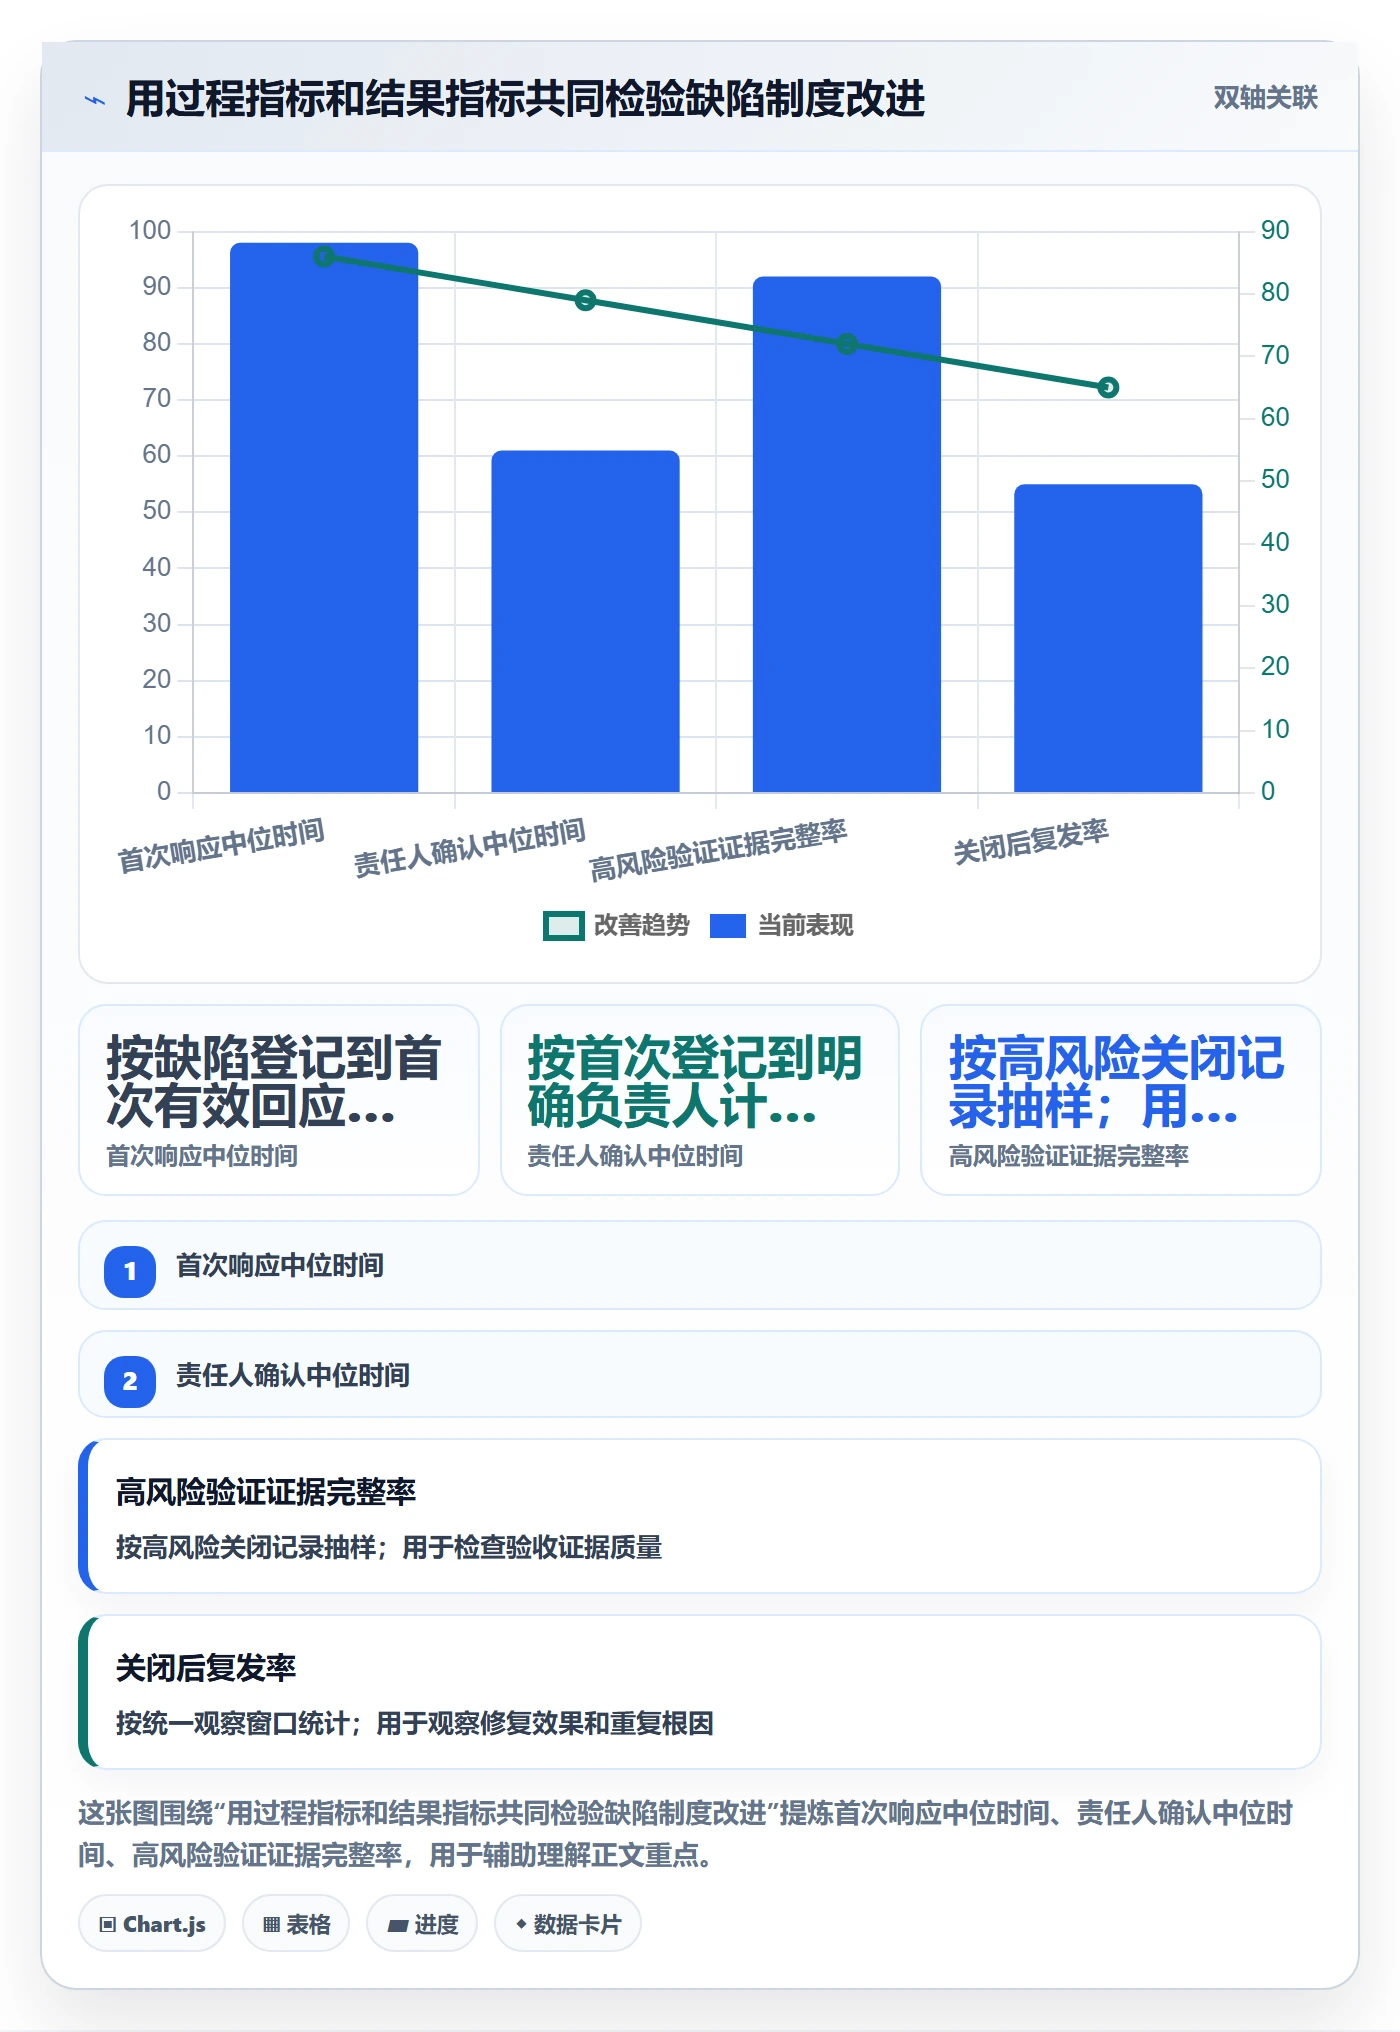Click the 当前表现 legend label
This screenshot has height=2032, width=1400.
coord(806,926)
